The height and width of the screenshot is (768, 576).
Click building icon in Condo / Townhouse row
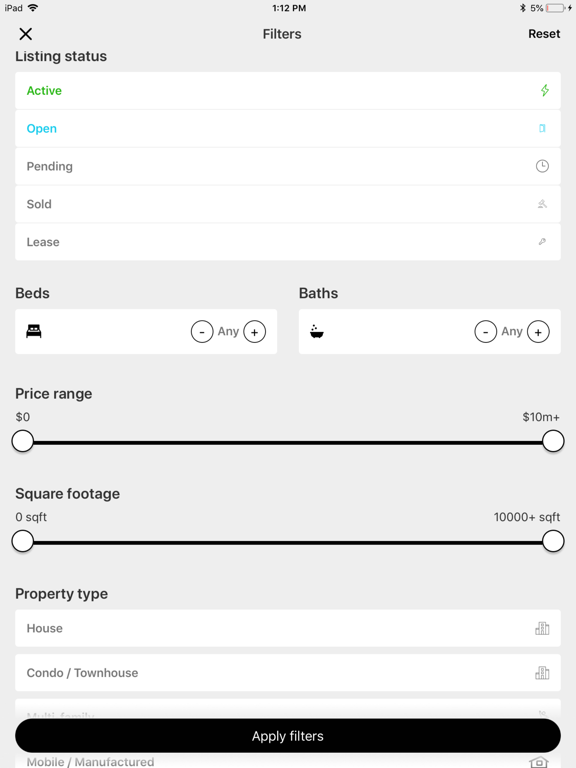[x=542, y=672]
